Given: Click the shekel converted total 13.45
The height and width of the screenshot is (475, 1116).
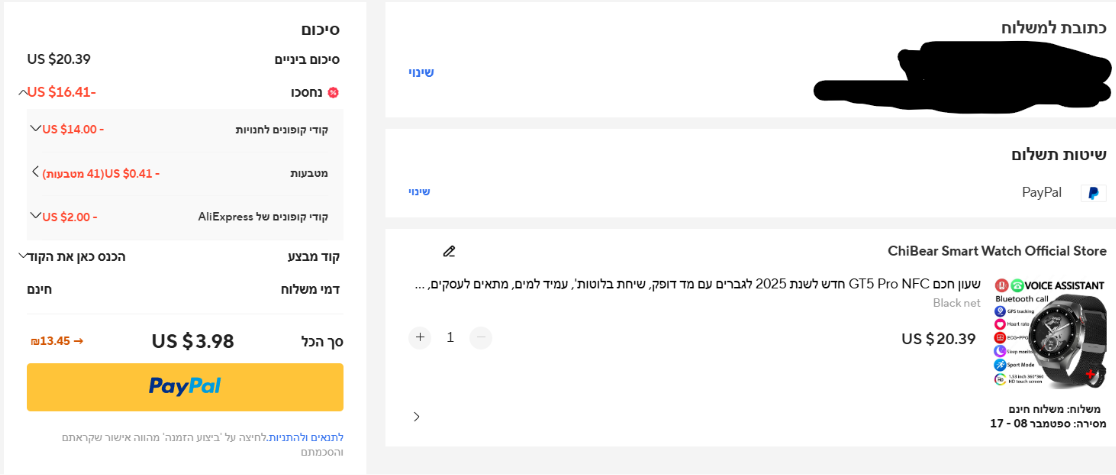Looking at the screenshot, I should (57, 341).
